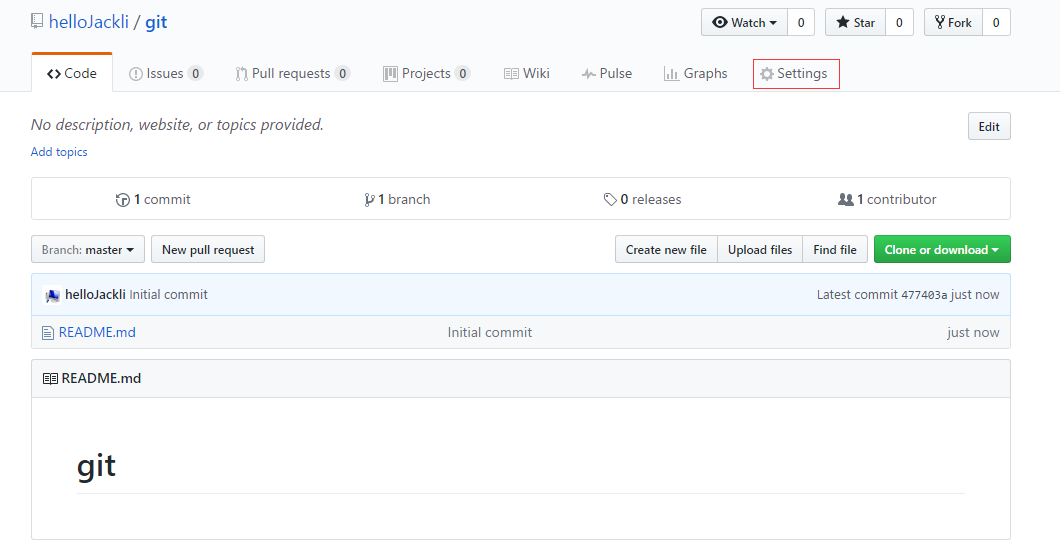Click the just now timestamp in README.md row
This screenshot has height=544, width=1060.
coord(973,332)
